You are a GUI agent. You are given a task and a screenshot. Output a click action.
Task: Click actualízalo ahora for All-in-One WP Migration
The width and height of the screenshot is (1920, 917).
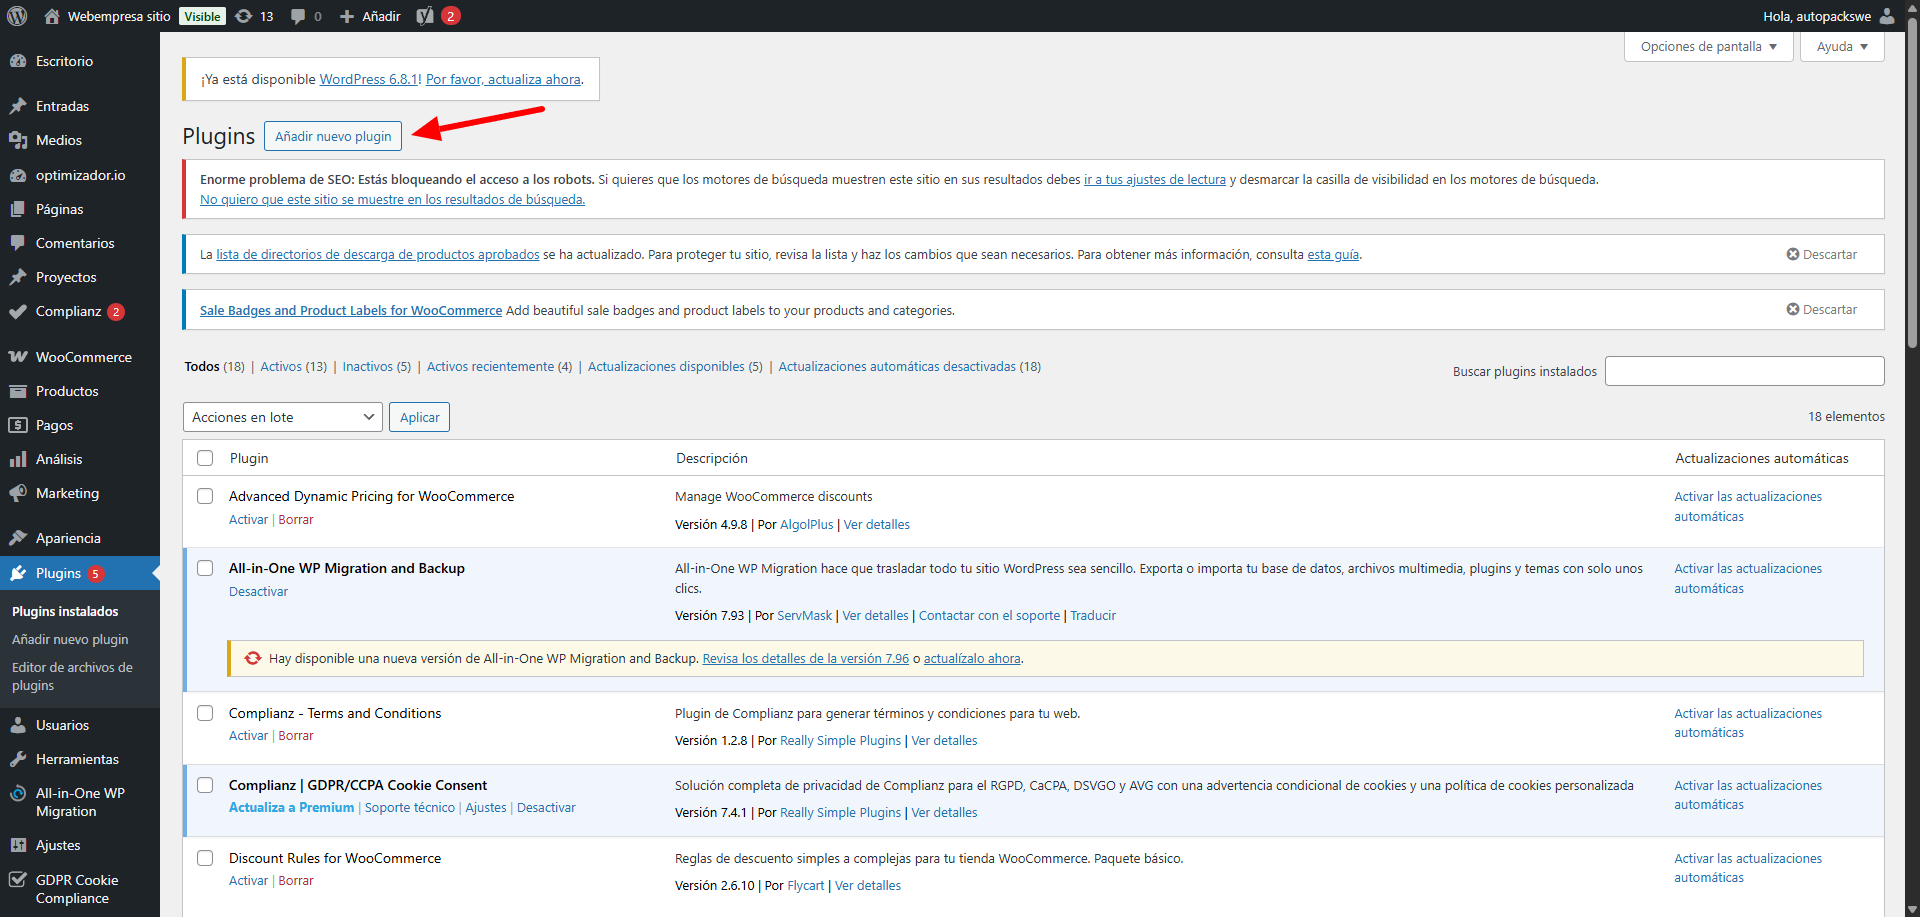972,659
